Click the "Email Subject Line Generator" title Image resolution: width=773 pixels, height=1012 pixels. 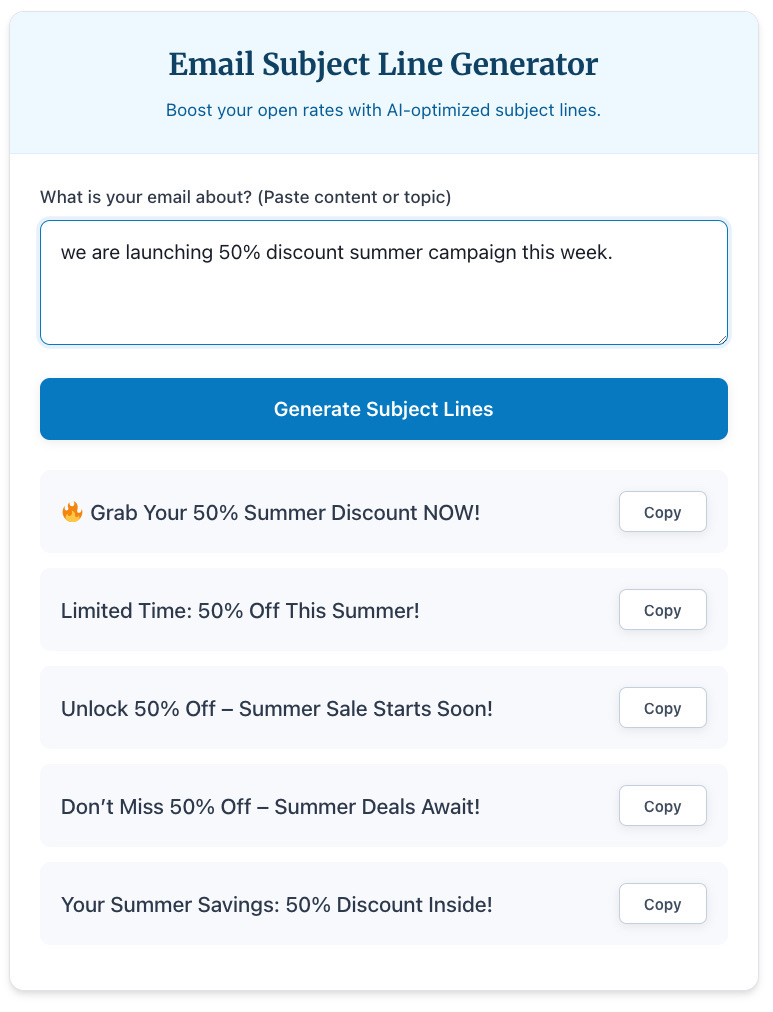[383, 64]
